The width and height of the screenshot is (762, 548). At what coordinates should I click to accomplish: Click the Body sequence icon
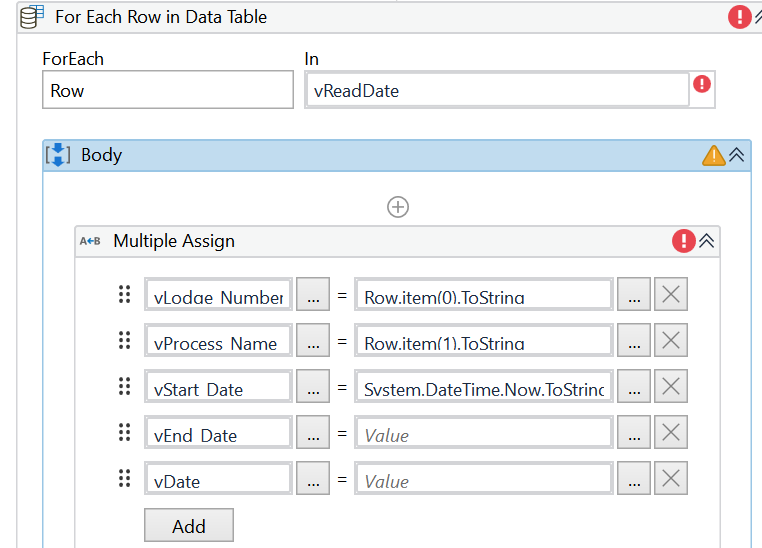coord(58,155)
